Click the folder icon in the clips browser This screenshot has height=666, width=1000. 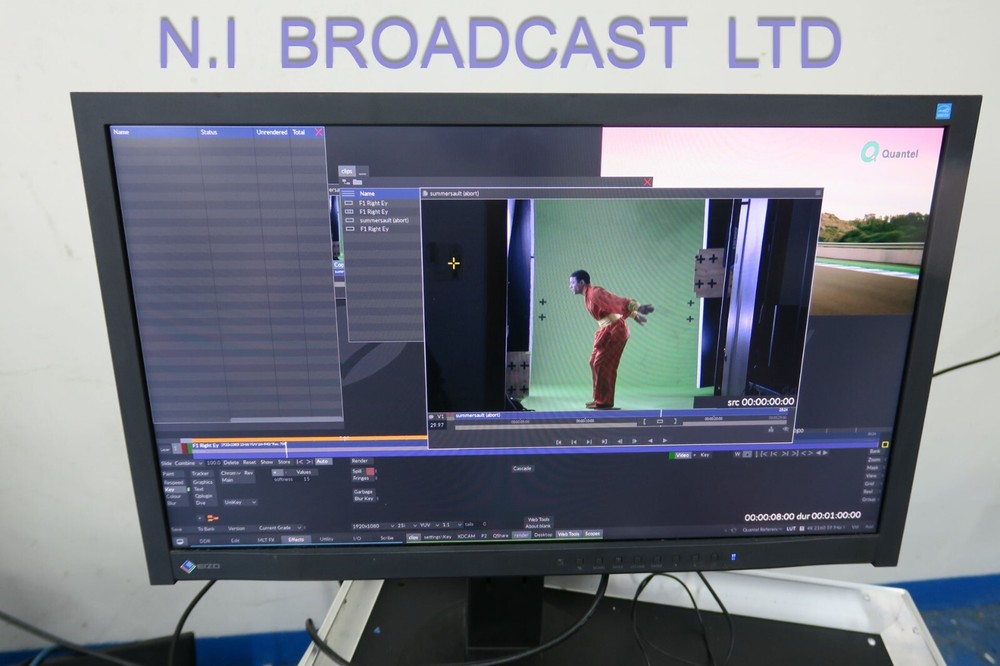pos(358,182)
